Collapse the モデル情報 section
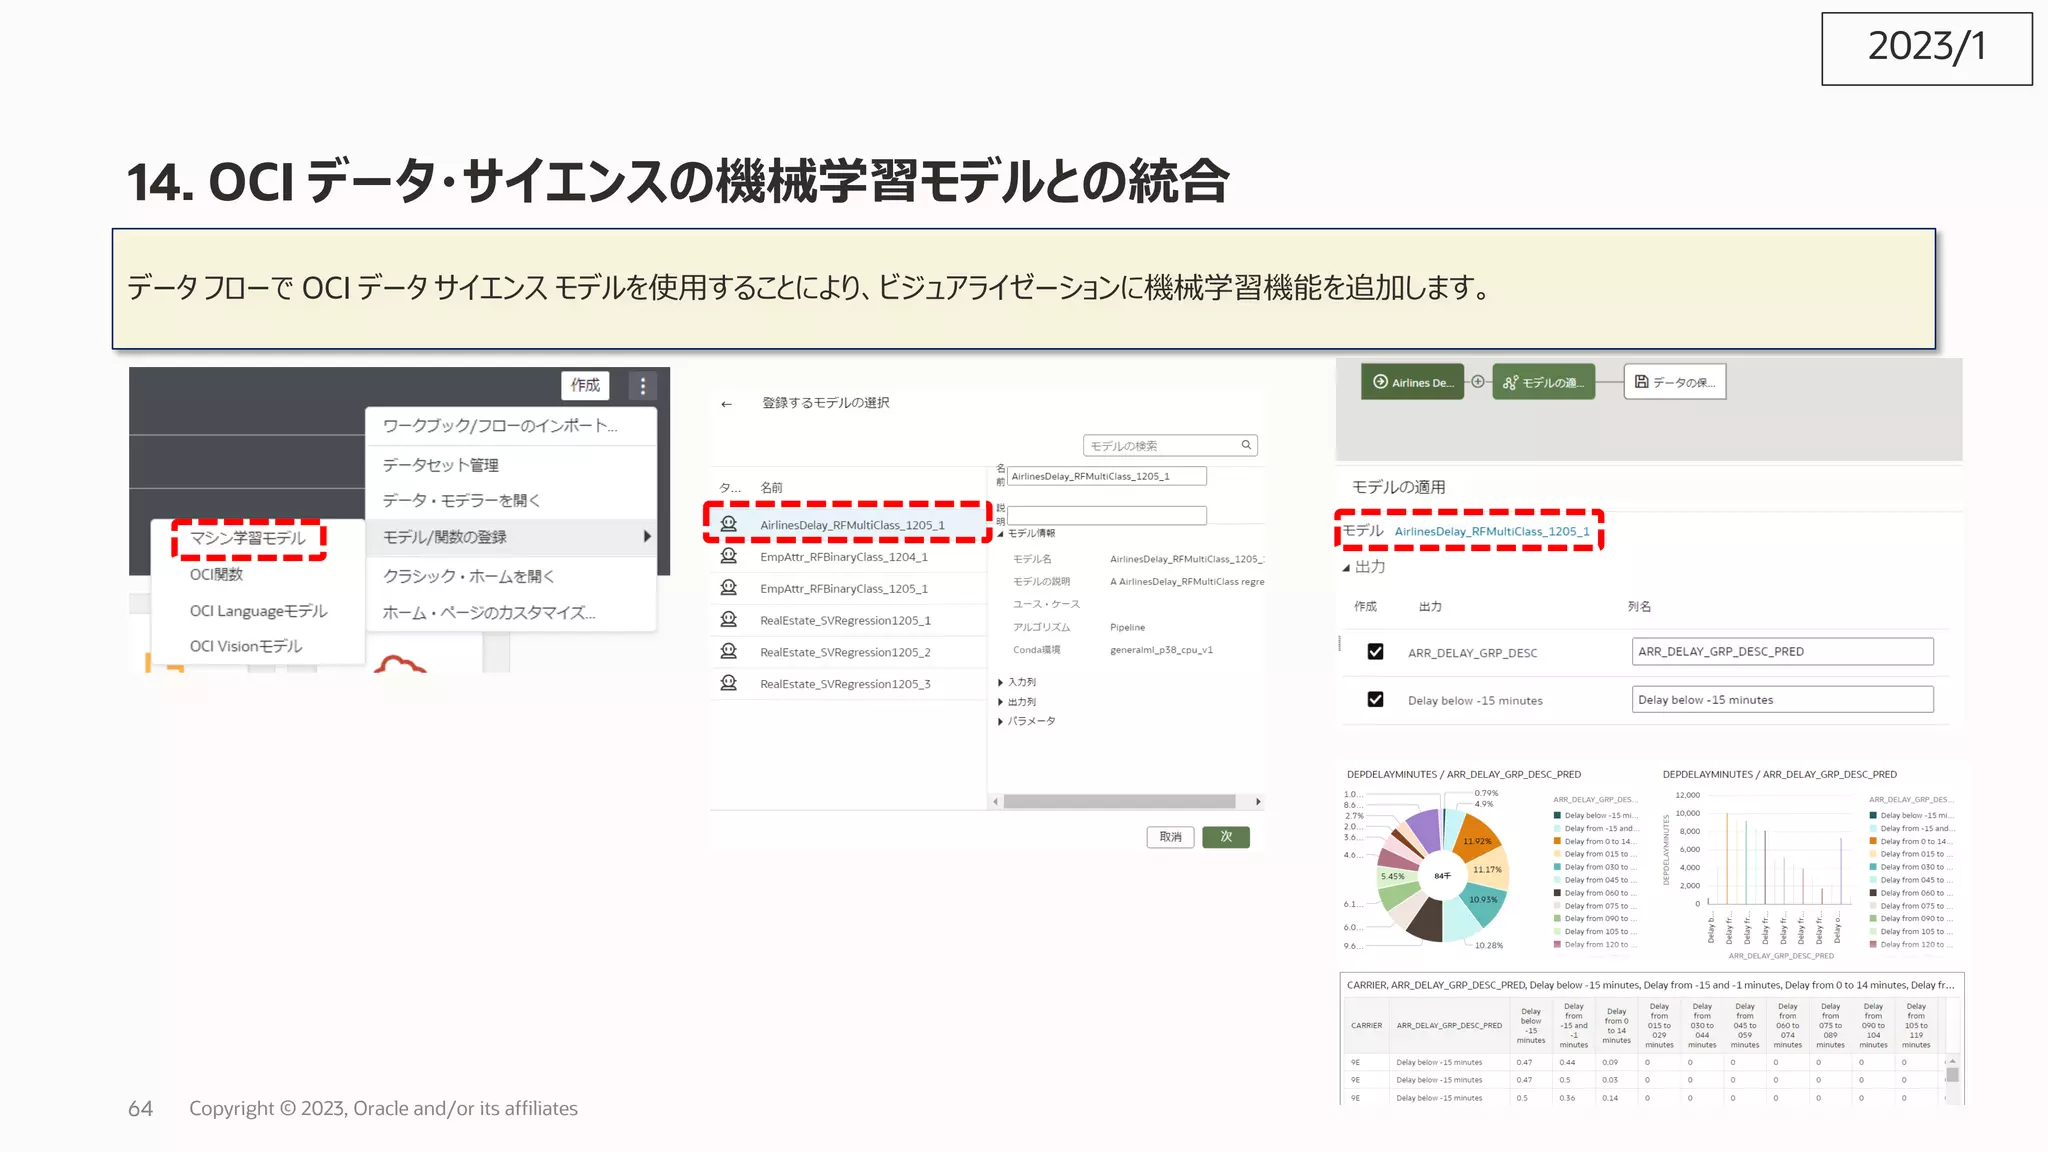Image resolution: width=2048 pixels, height=1152 pixels. 1000,534
